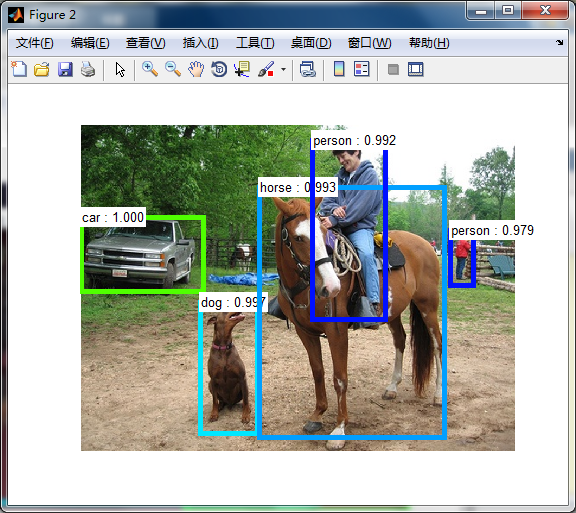The image size is (576, 513).
Task: Save the figure with the floppy disk icon
Action: click(x=65, y=69)
